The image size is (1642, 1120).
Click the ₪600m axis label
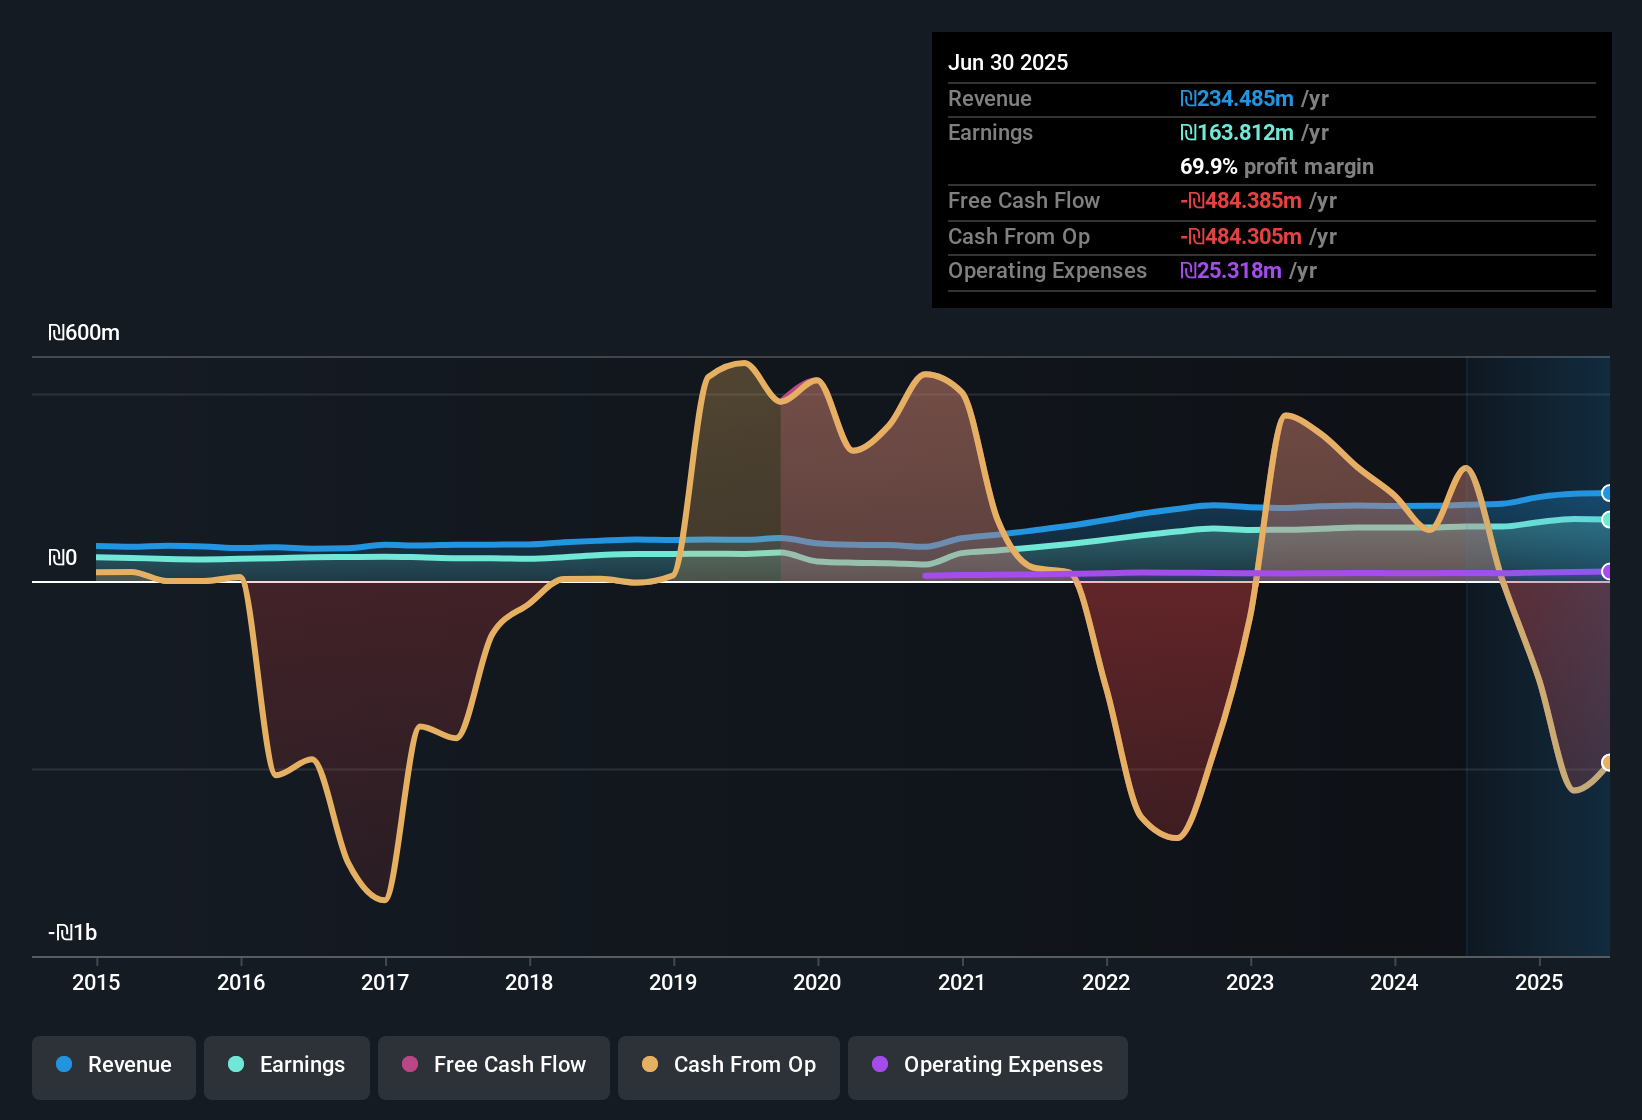[84, 332]
